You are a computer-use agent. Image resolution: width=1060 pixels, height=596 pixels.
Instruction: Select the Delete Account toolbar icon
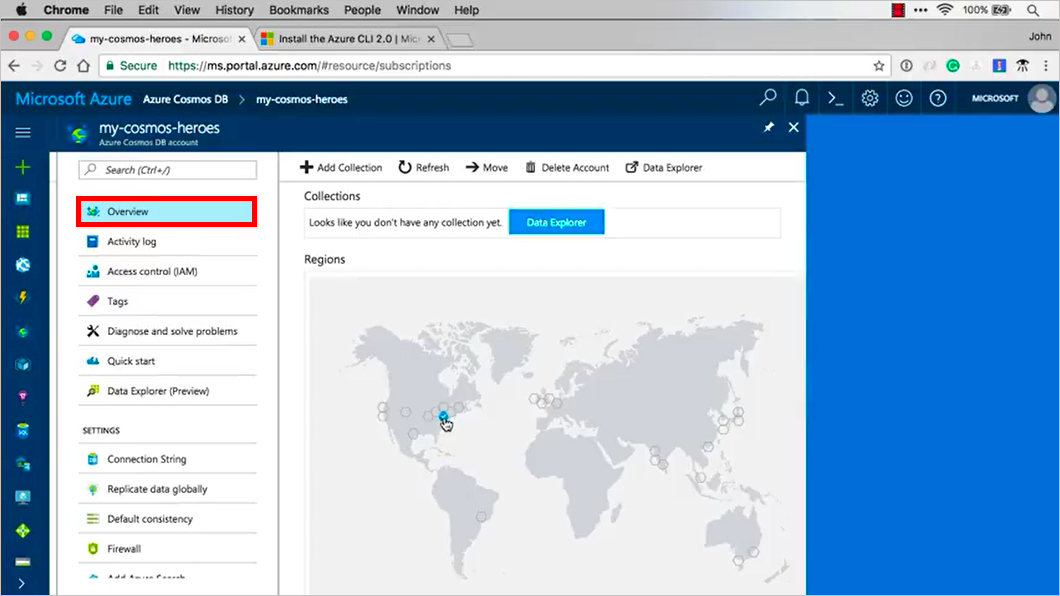[x=529, y=167]
